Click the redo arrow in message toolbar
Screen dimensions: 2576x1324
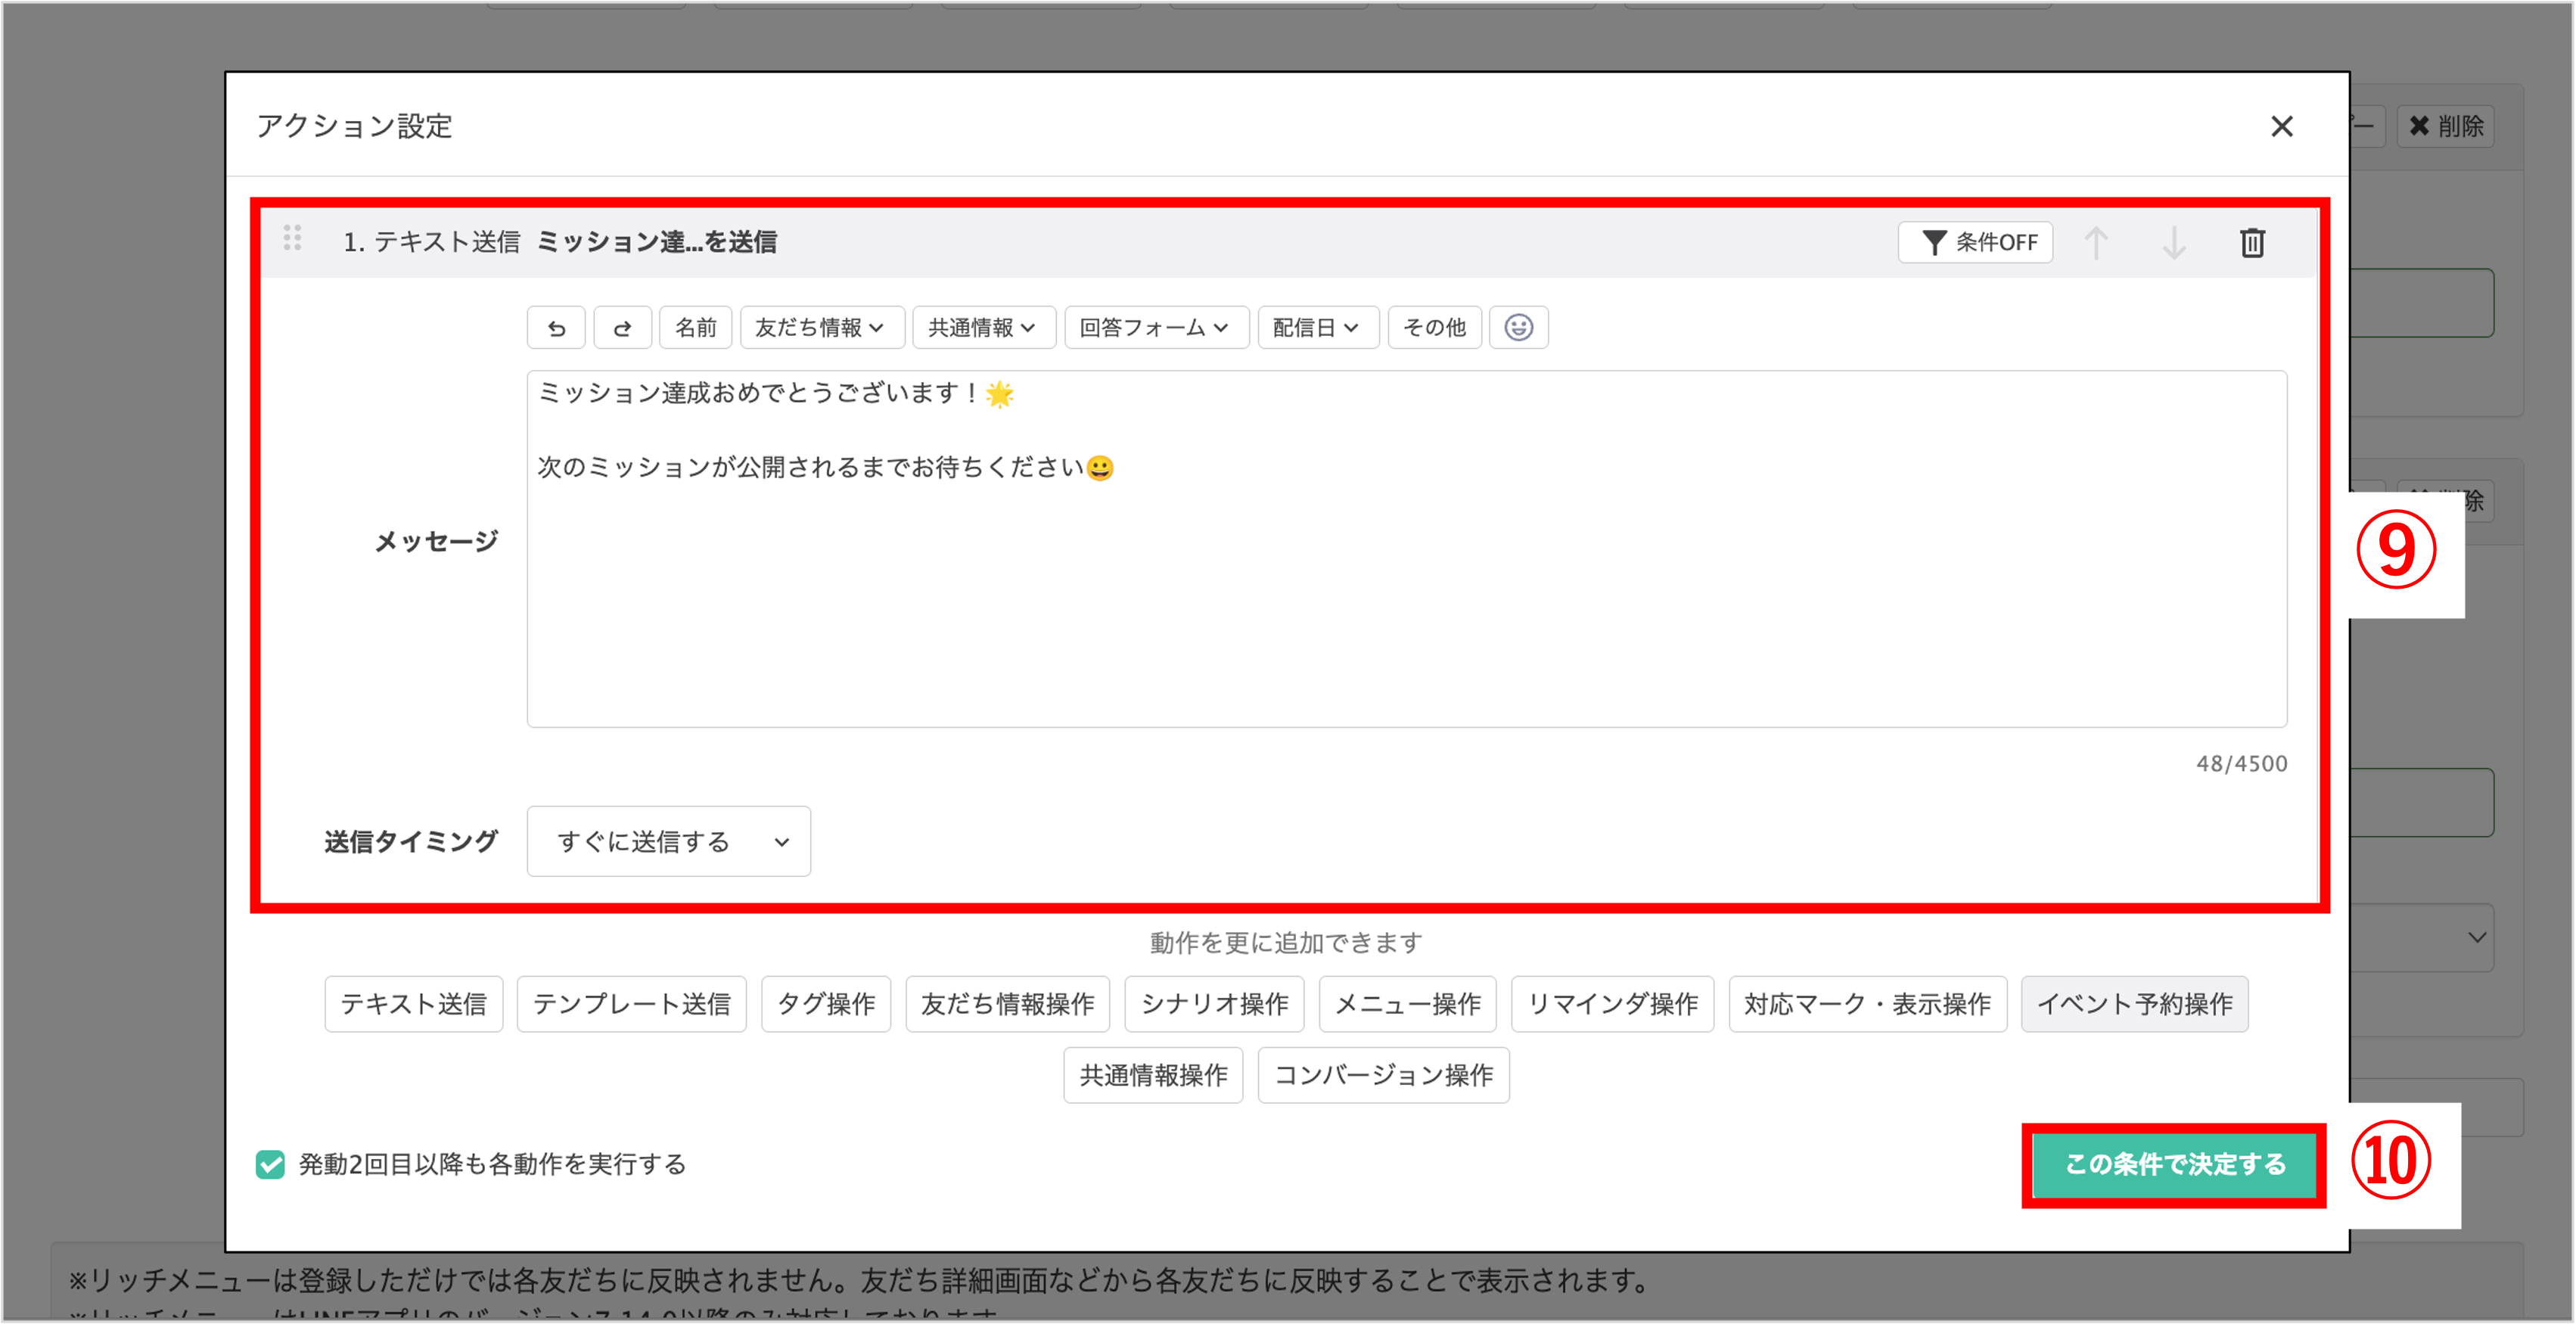pos(622,328)
